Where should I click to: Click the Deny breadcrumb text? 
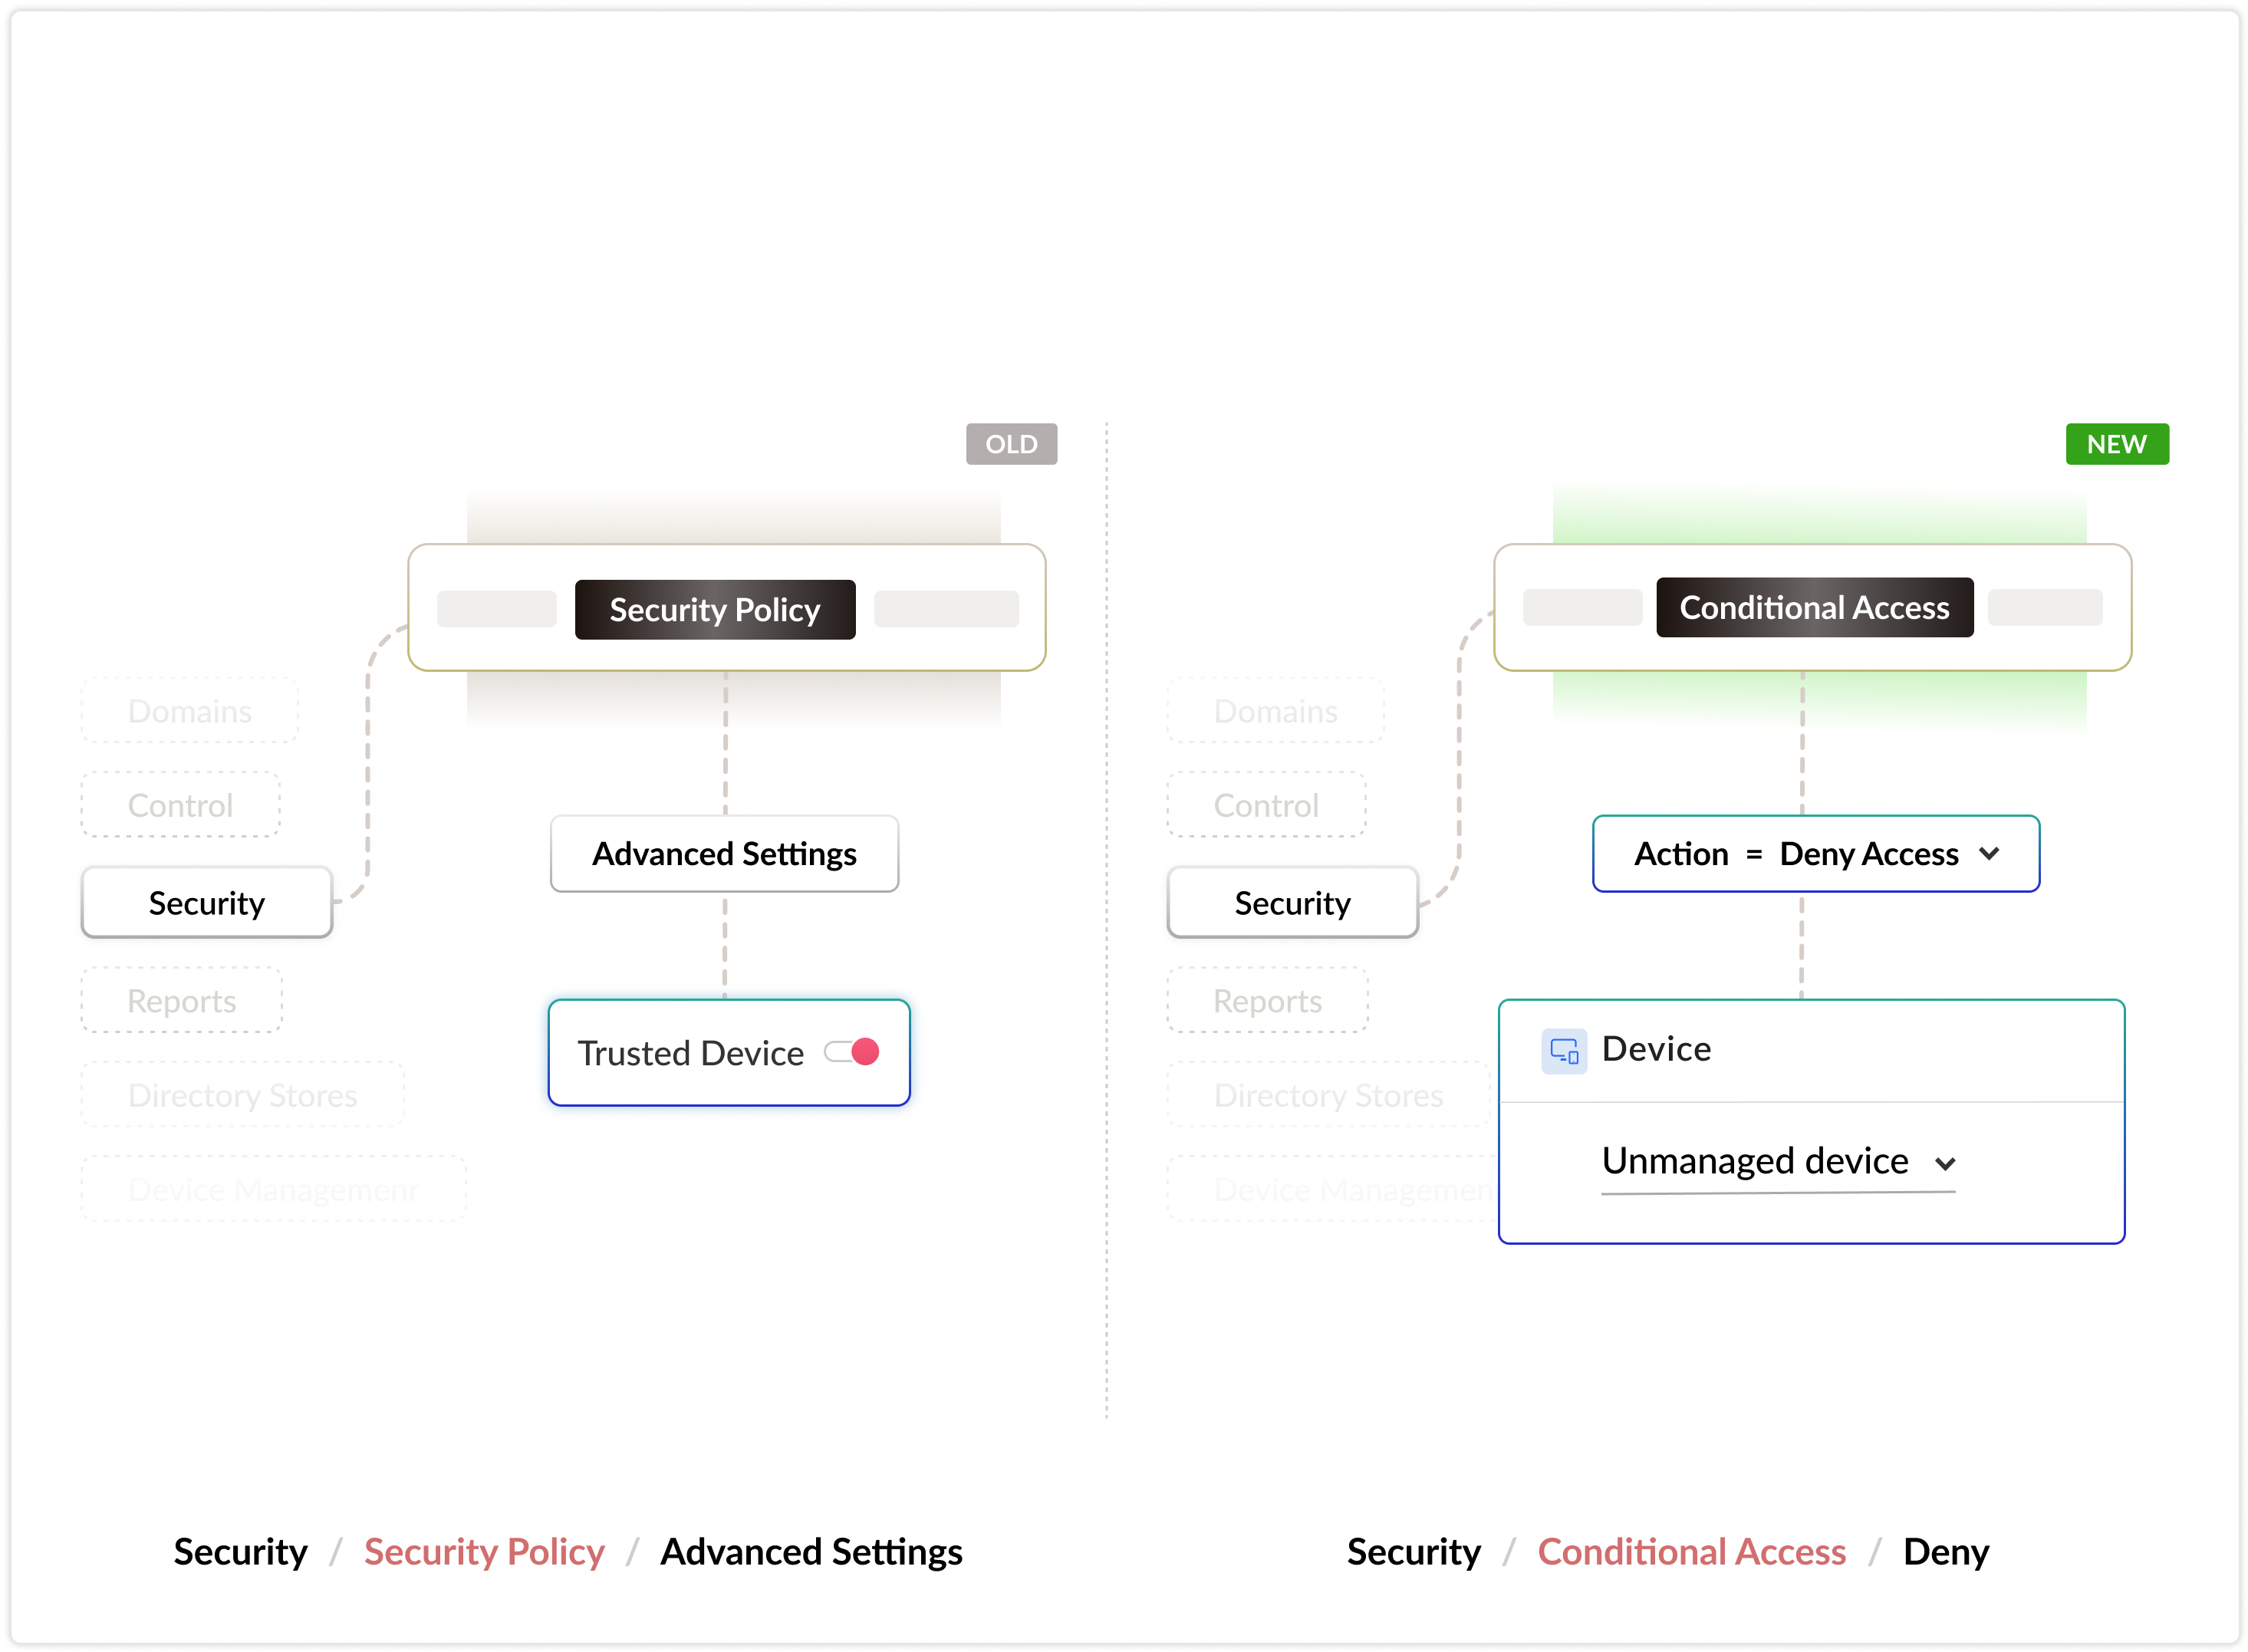click(1945, 1551)
